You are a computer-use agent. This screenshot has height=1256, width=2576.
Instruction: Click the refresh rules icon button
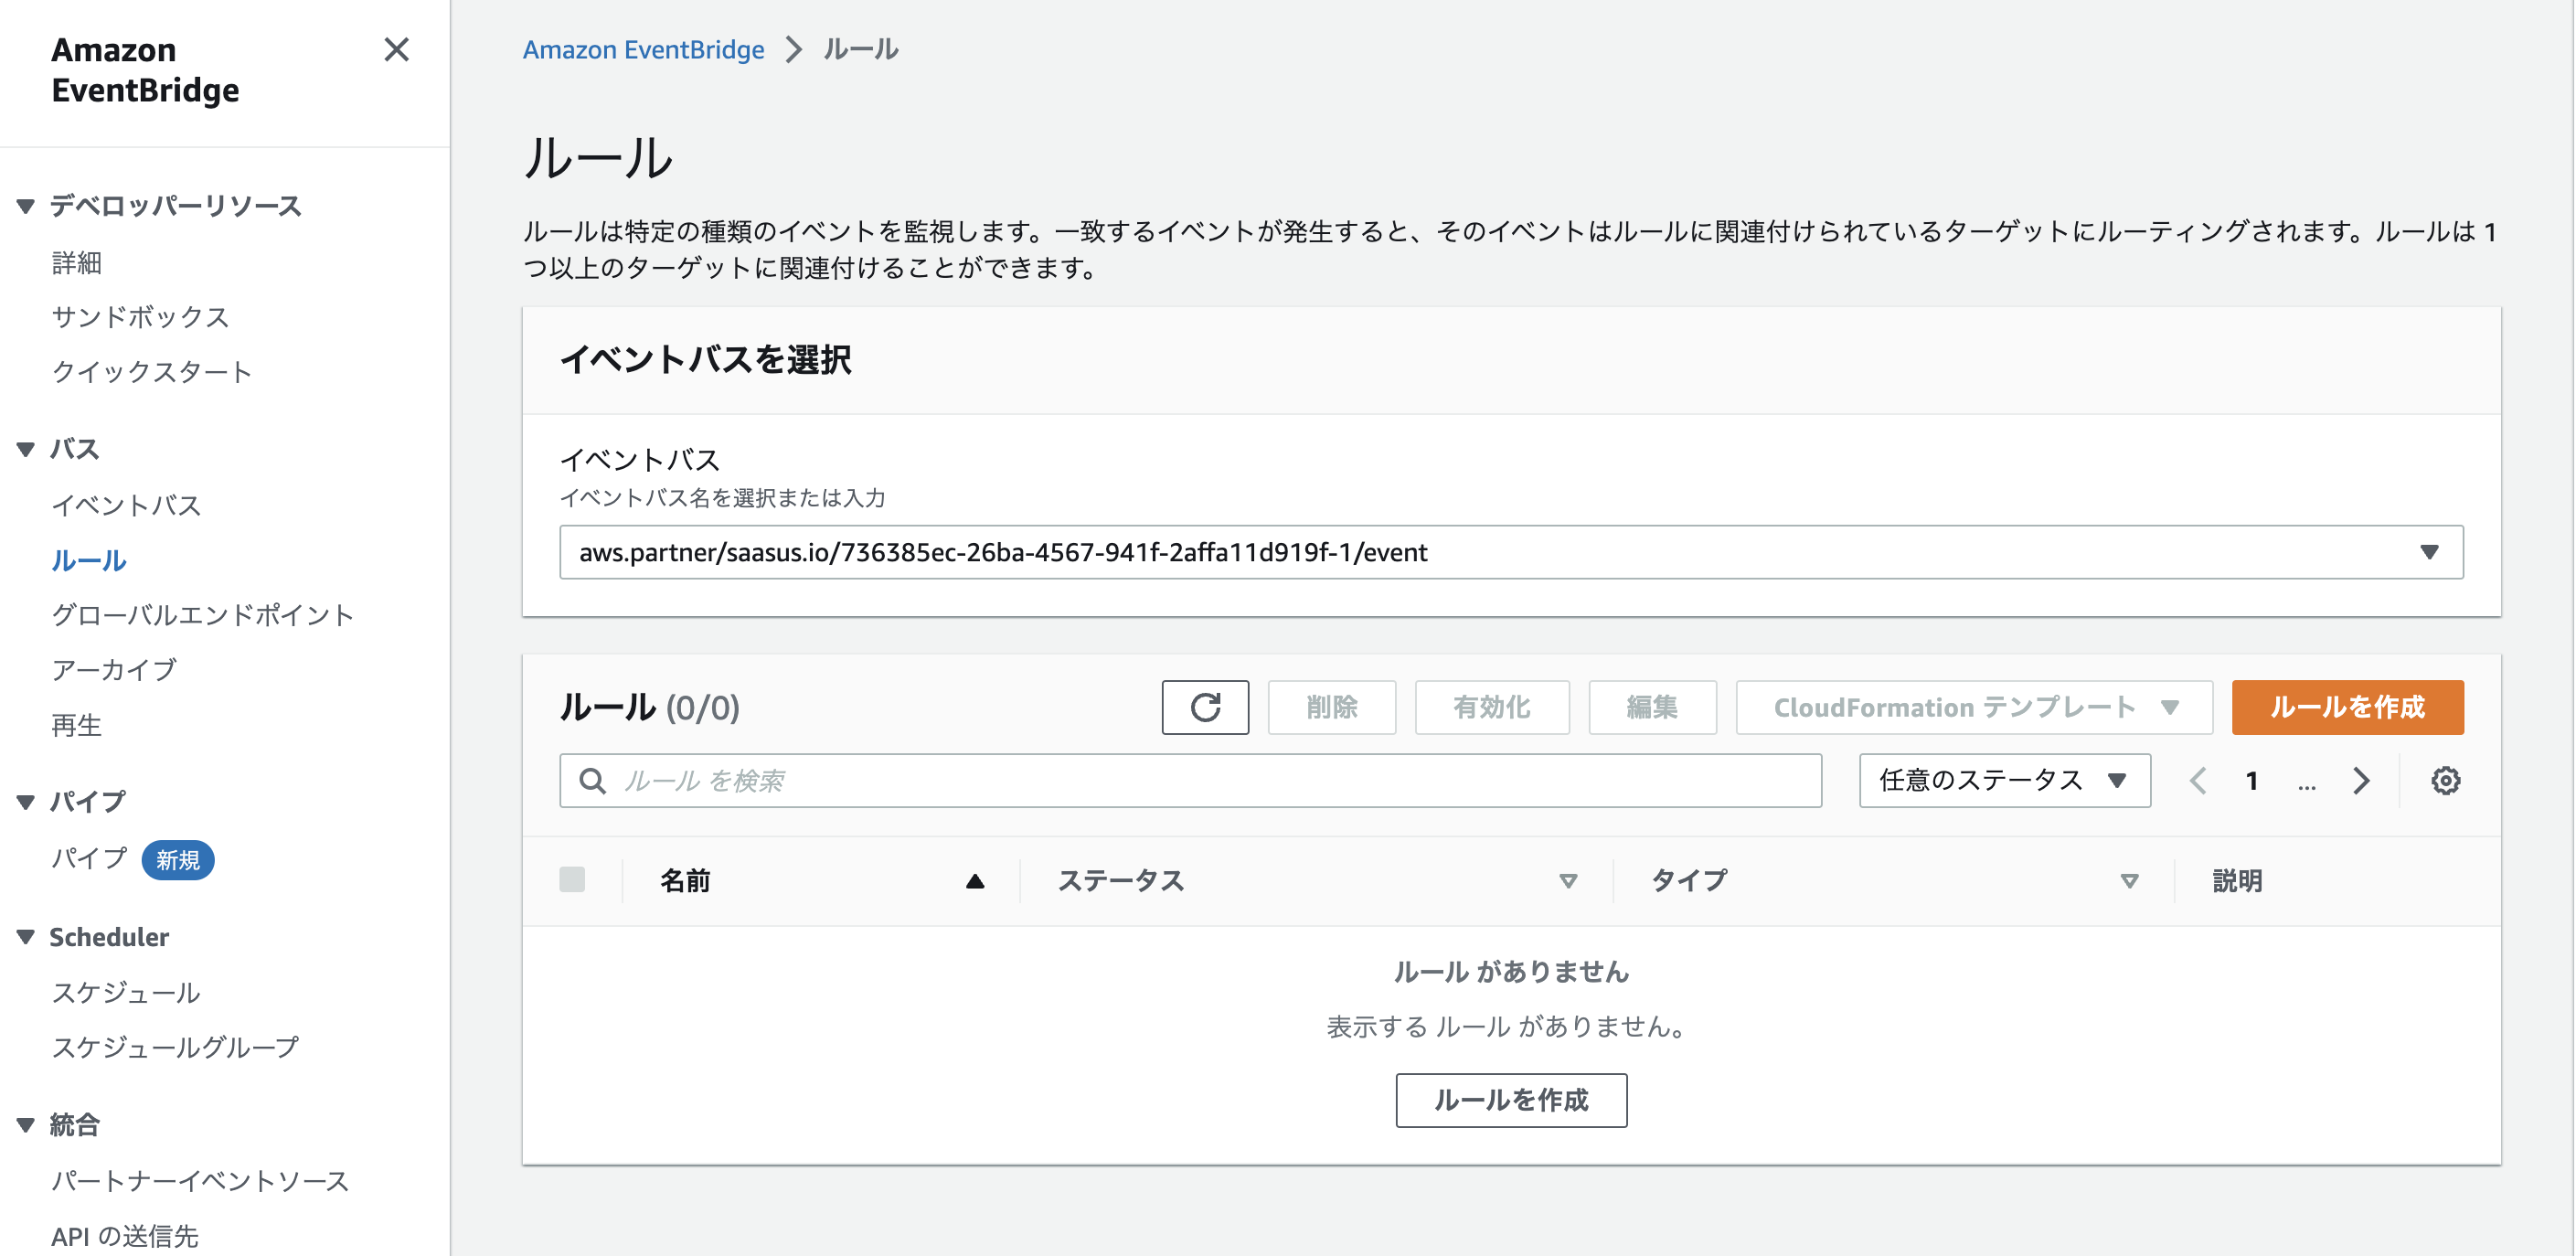click(1205, 707)
